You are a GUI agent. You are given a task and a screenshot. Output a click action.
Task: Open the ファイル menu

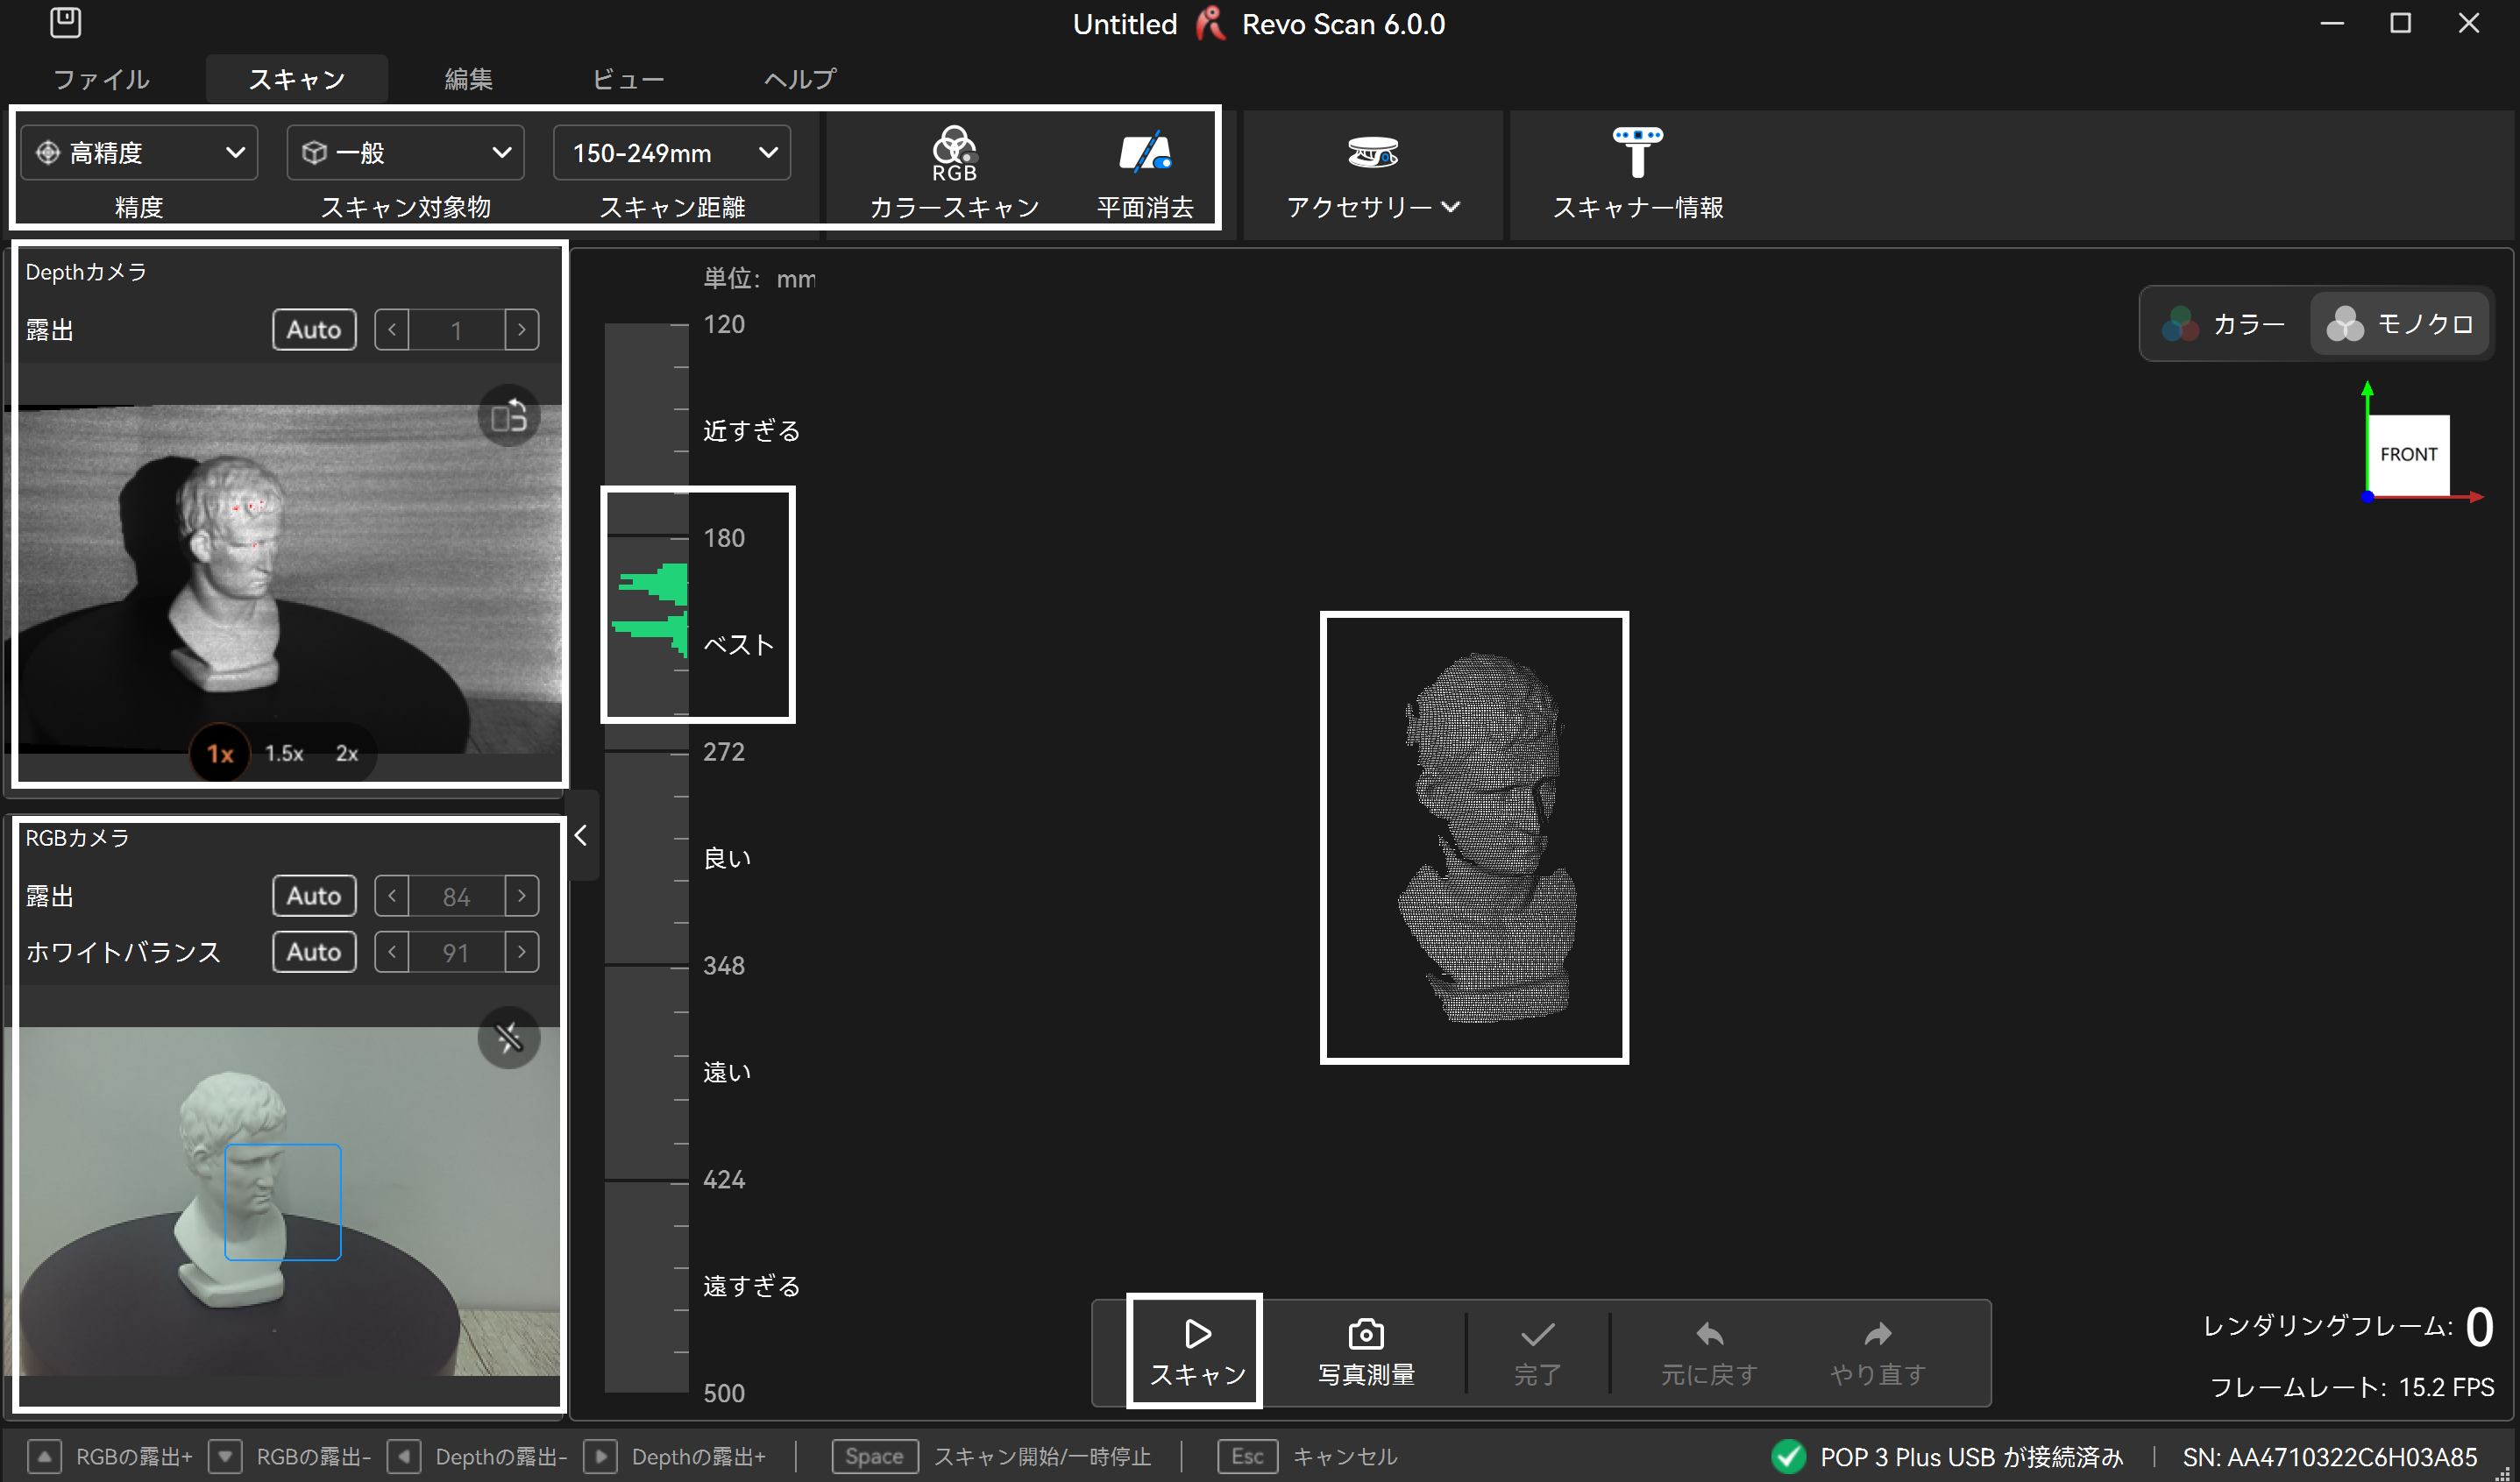101,79
